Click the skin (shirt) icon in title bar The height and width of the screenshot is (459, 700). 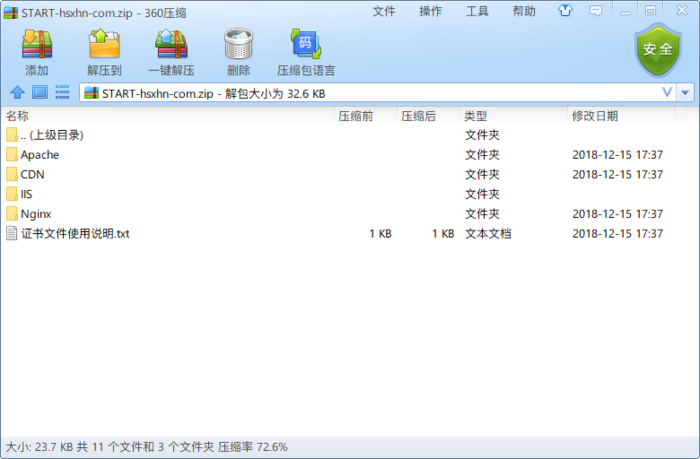coord(565,10)
